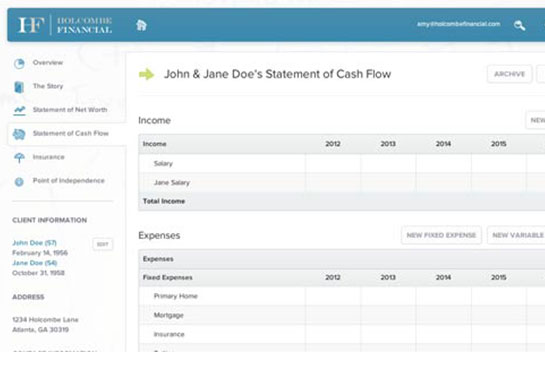This screenshot has height=370, width=545.
Task: Select the Insurance expense row
Action: [342, 334]
